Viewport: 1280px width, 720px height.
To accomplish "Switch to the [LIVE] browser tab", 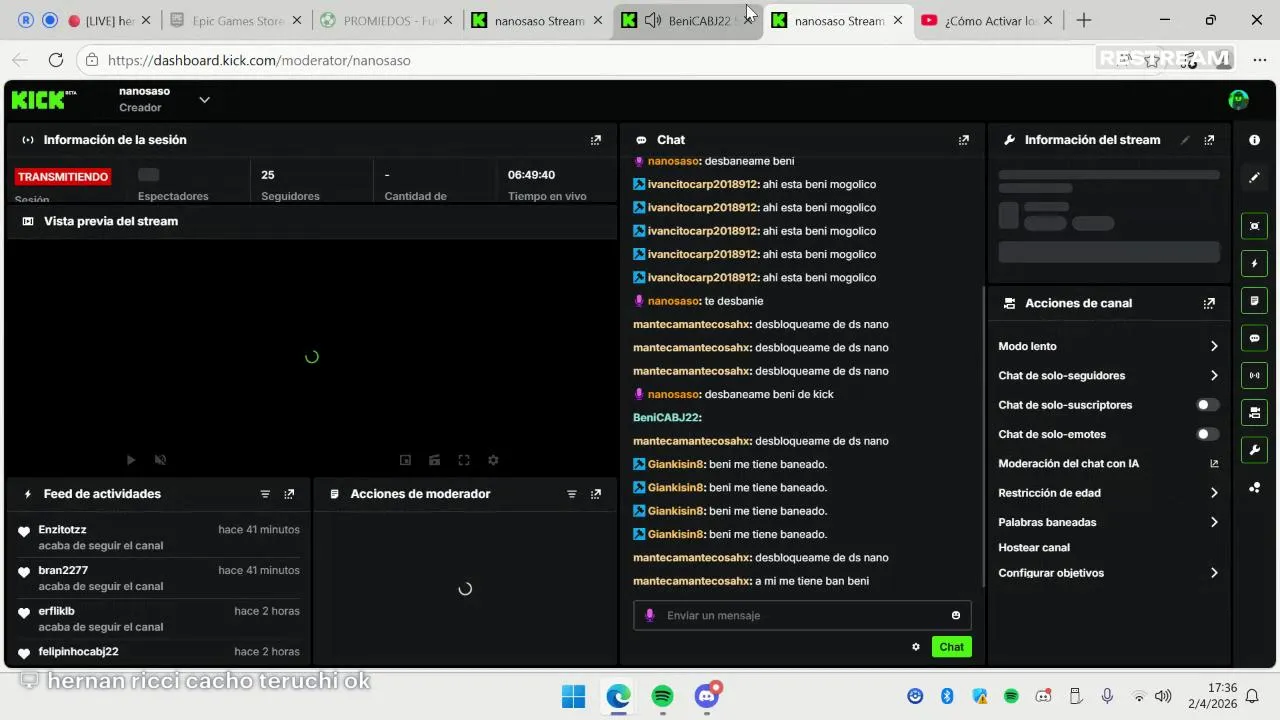I will 110,20.
